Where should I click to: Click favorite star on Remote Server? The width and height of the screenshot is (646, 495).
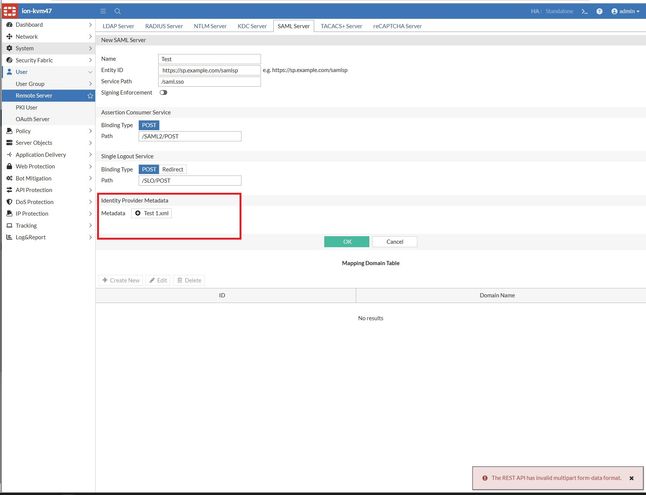pos(90,96)
